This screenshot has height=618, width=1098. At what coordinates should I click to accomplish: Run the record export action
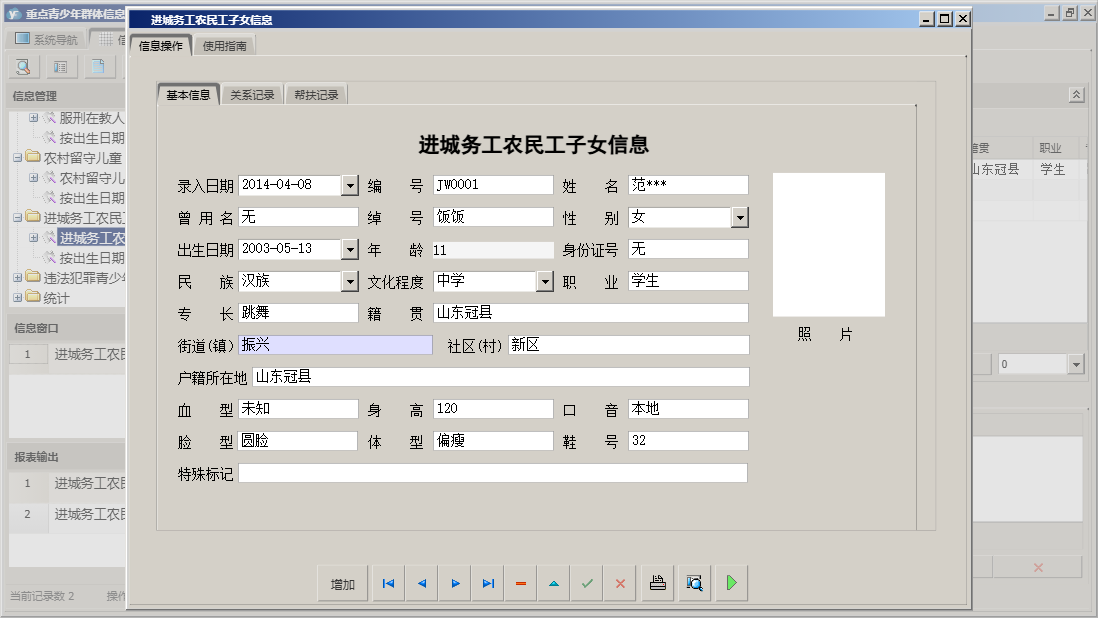click(731, 582)
